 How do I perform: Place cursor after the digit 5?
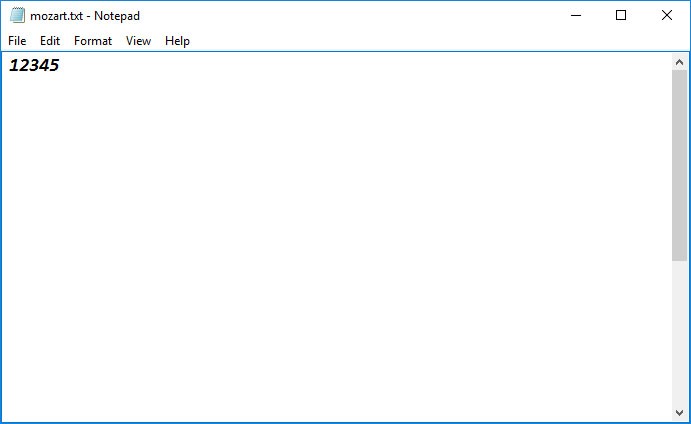tap(60, 66)
